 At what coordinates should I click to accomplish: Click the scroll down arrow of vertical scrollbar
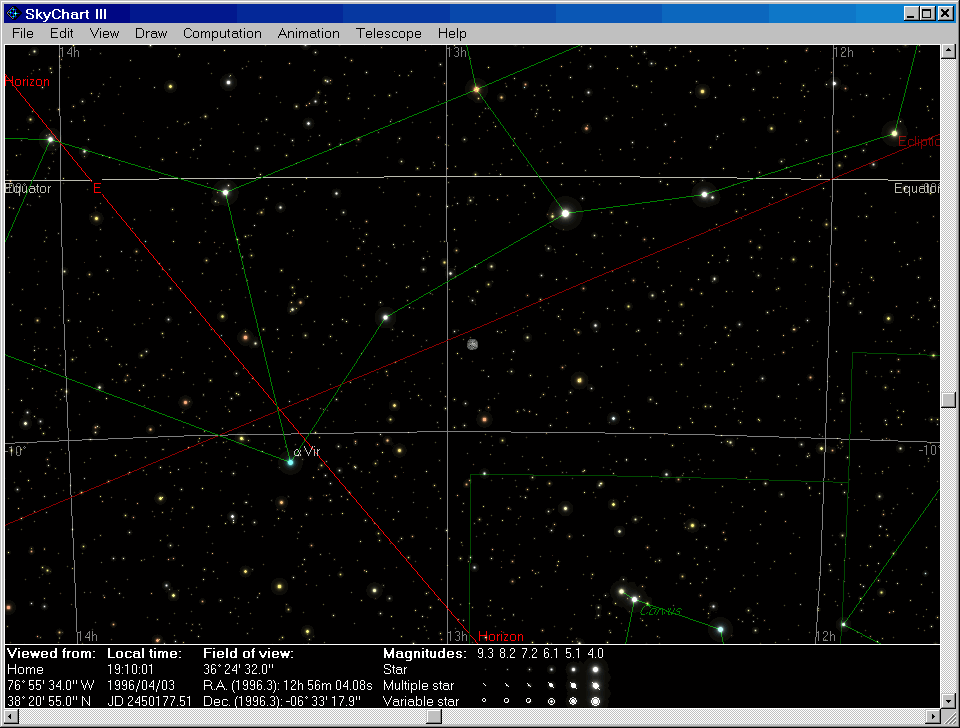pos(948,700)
